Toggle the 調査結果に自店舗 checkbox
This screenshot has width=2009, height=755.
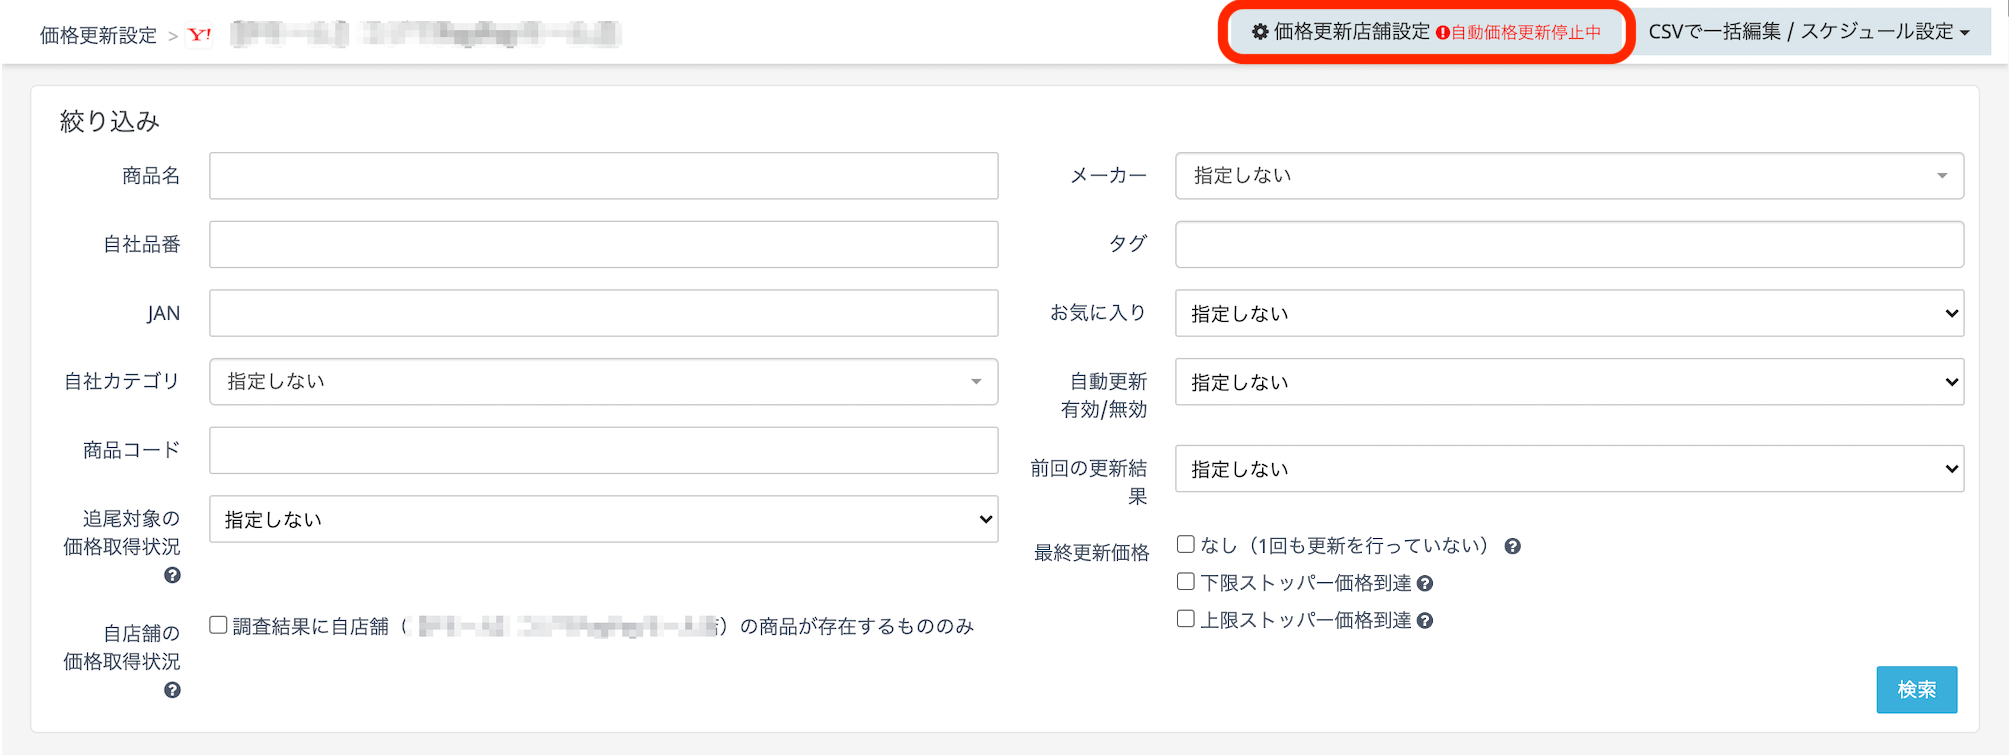coord(218,625)
